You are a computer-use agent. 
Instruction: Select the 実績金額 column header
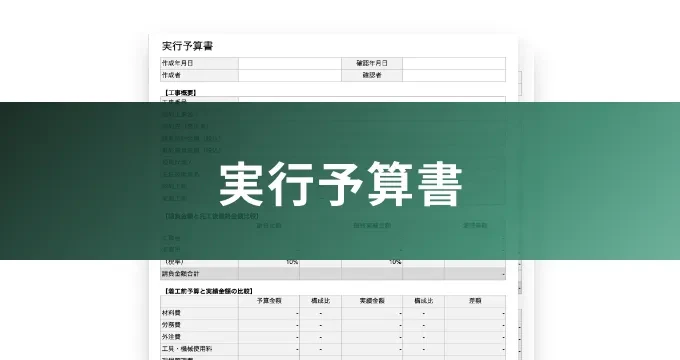point(372,301)
